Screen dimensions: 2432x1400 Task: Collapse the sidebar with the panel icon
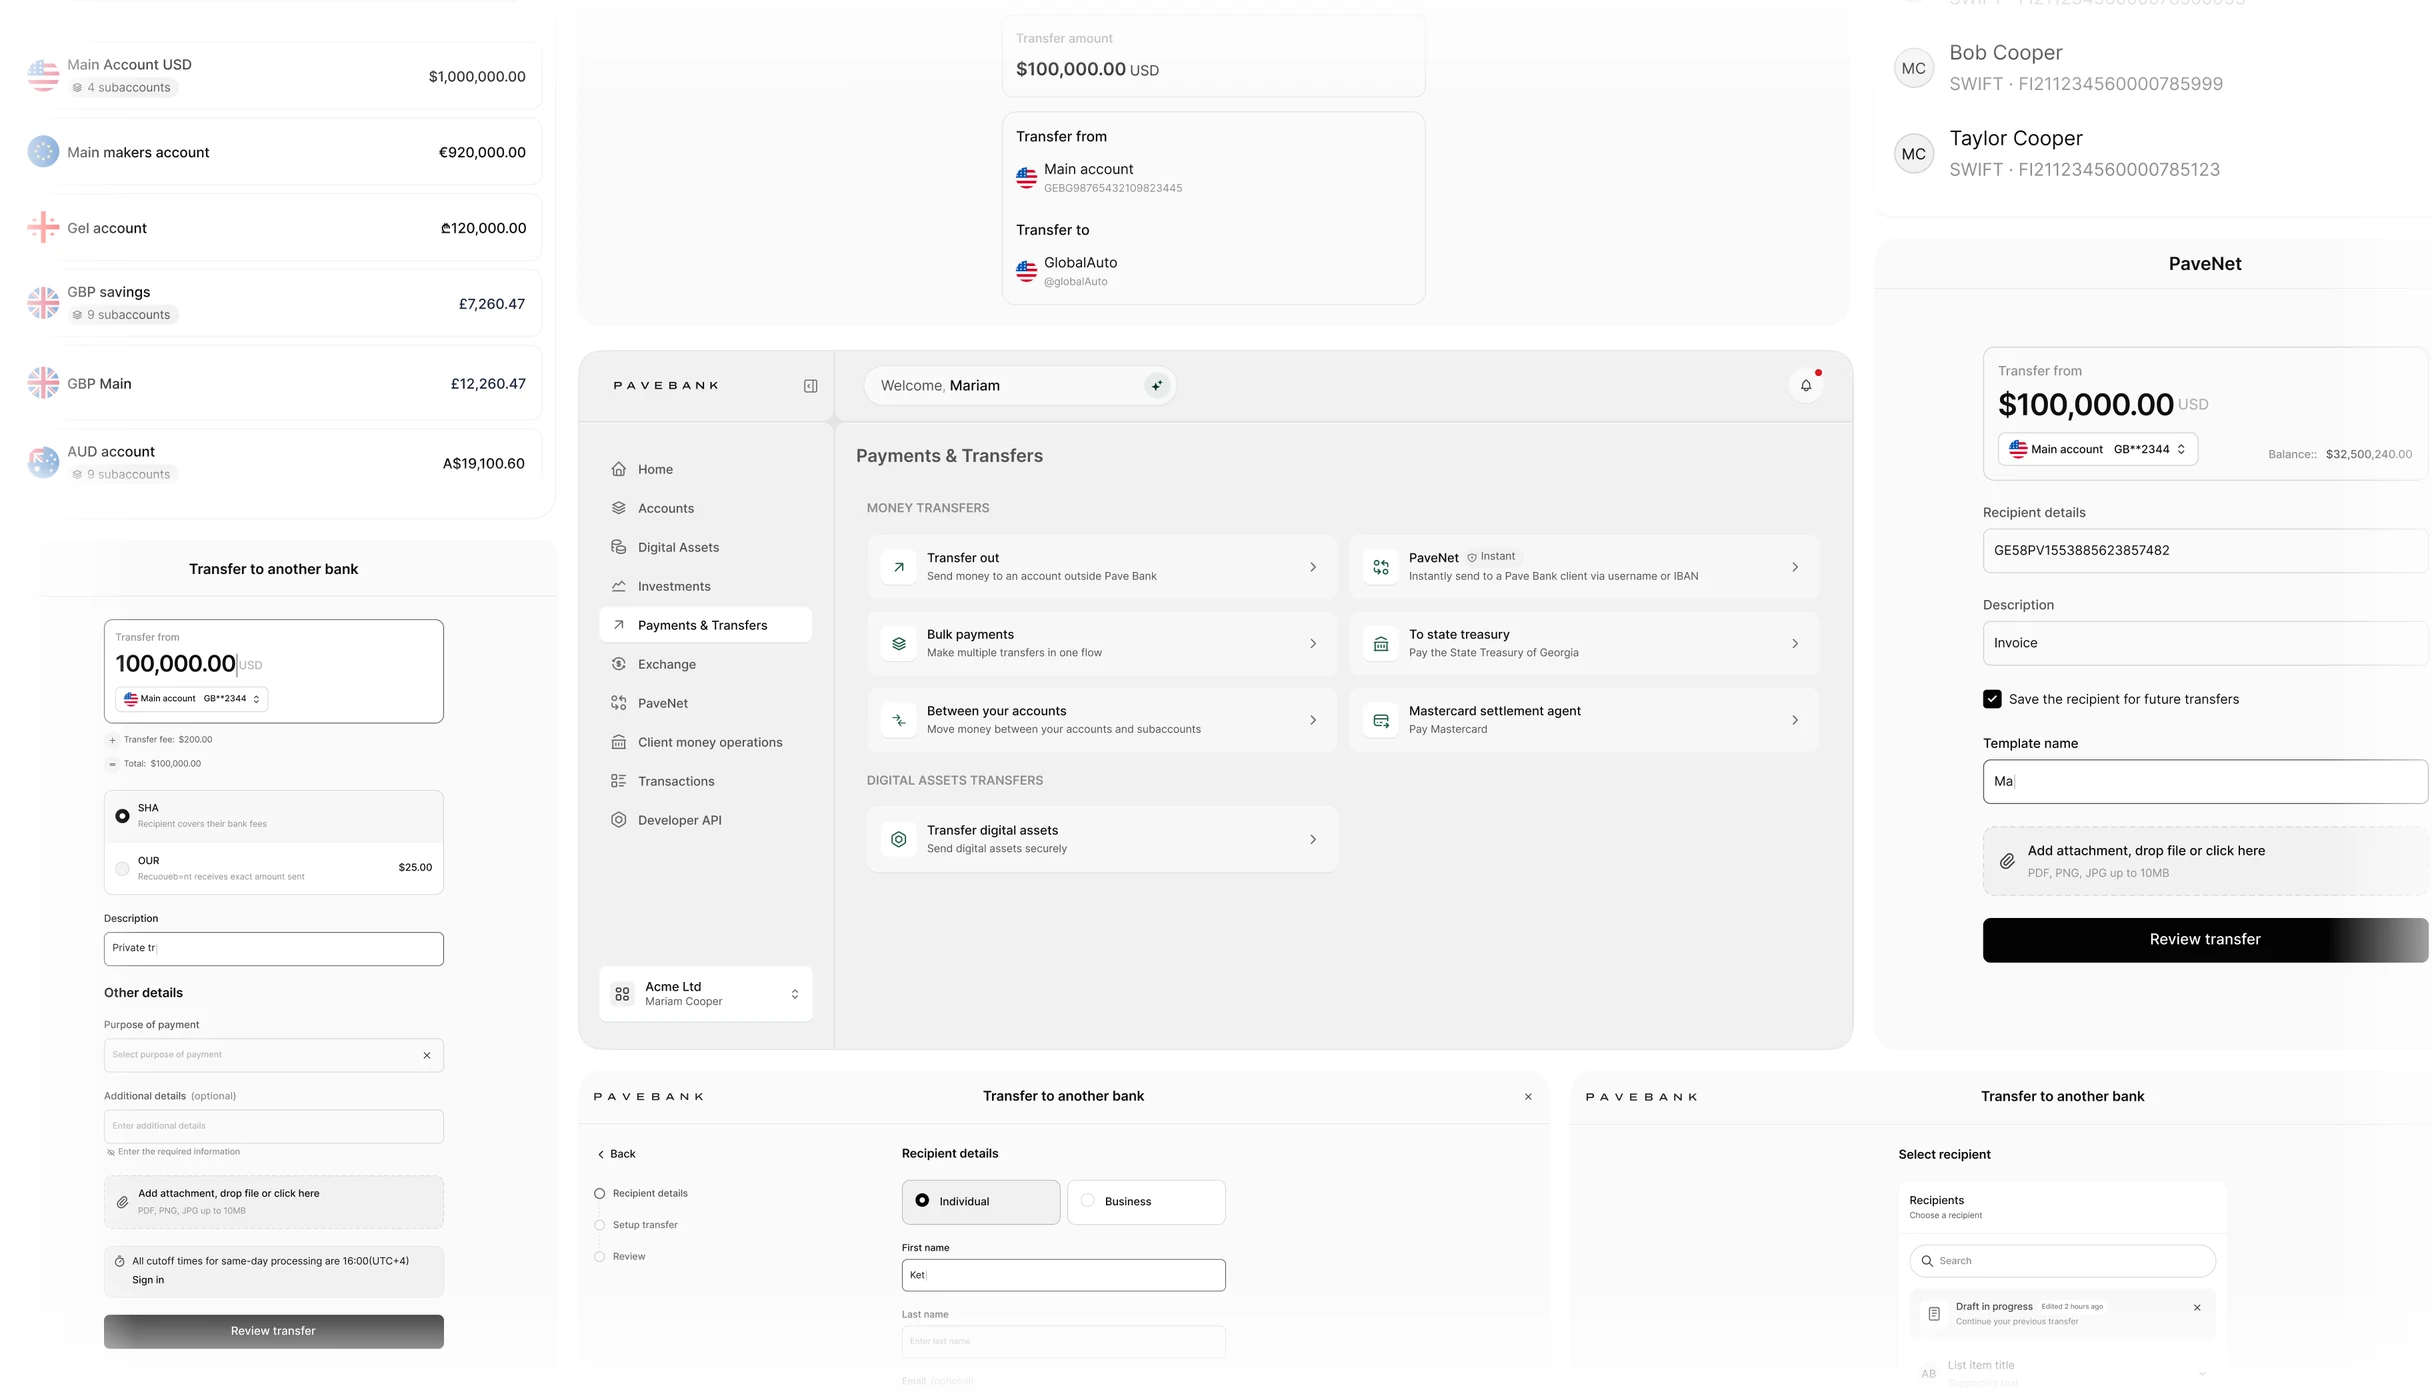[810, 386]
